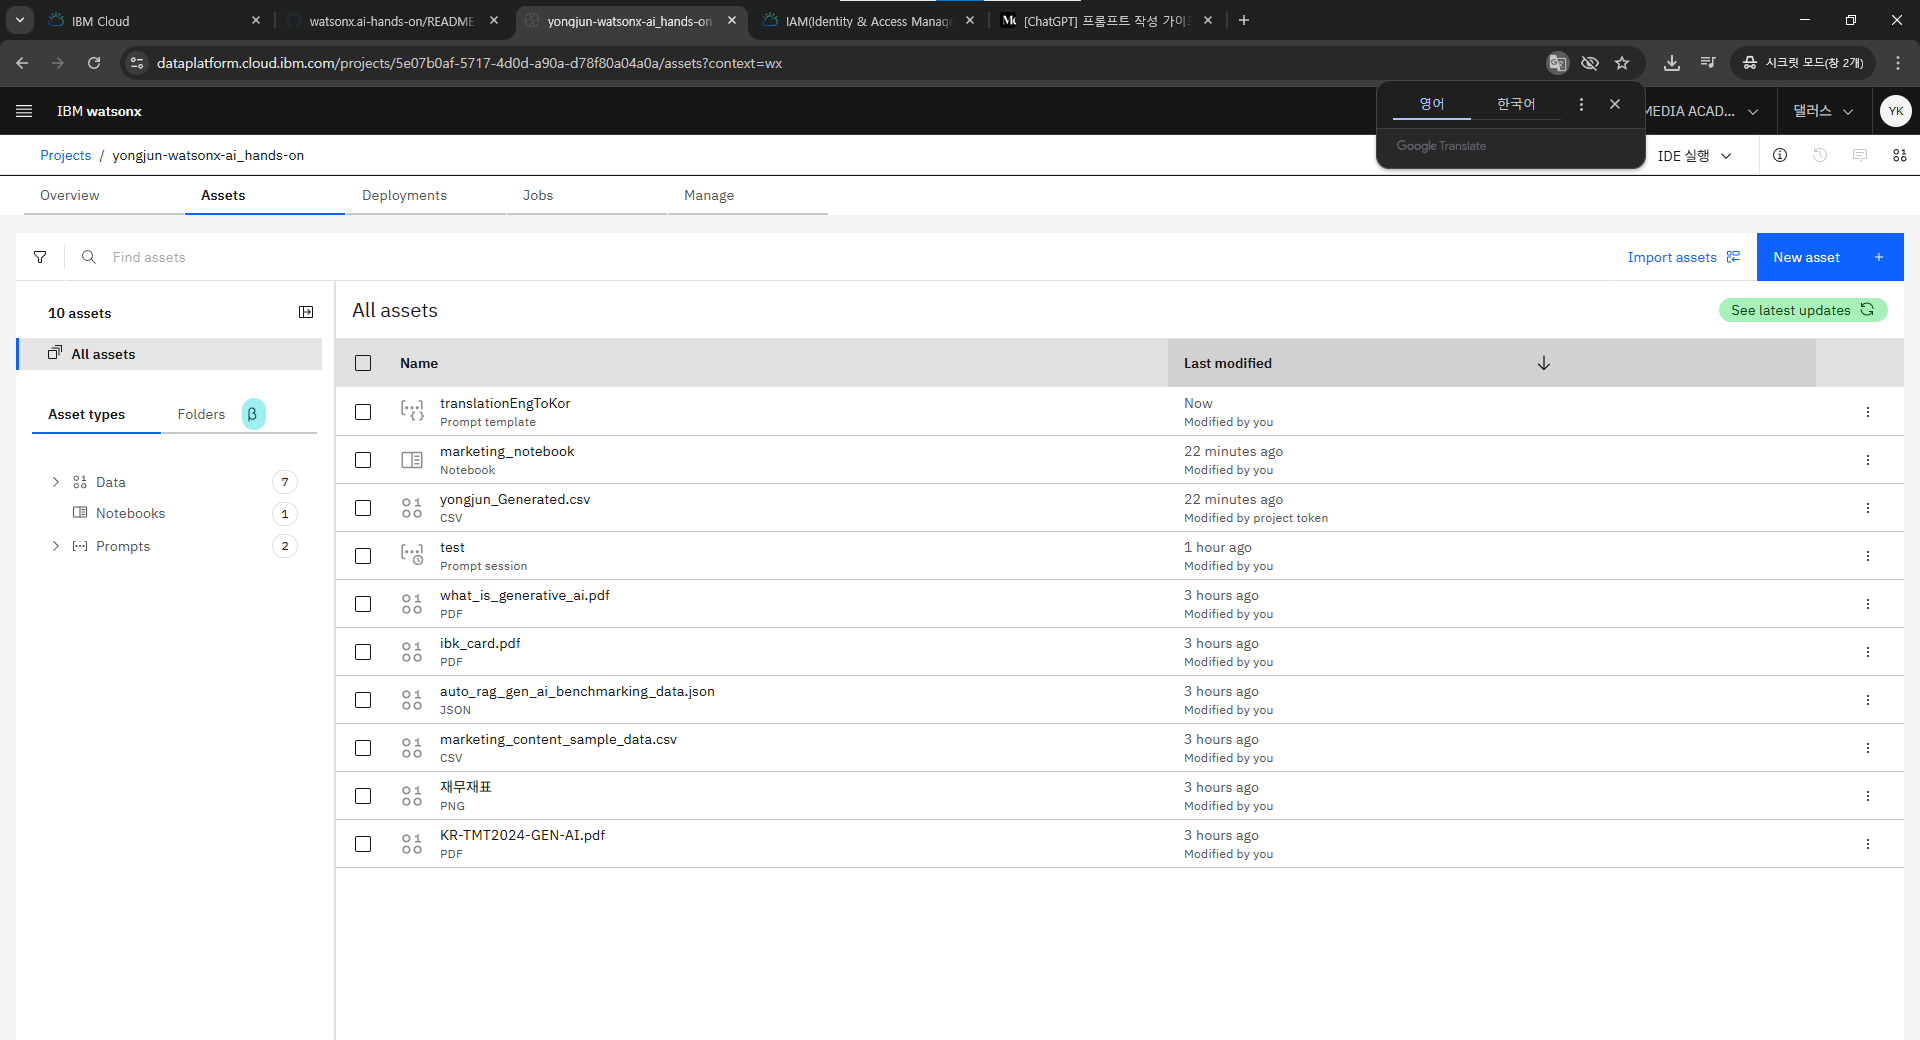Open Google Translate options three-dot menu
This screenshot has height=1040, width=1920.
[x=1581, y=104]
